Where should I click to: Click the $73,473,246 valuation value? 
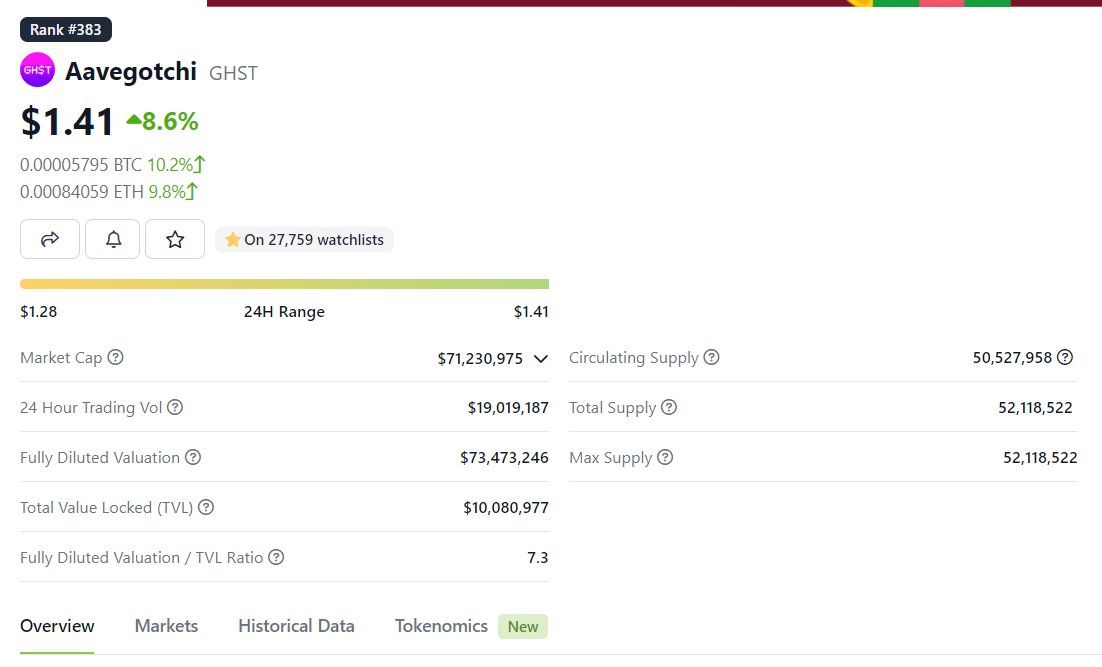(x=504, y=458)
